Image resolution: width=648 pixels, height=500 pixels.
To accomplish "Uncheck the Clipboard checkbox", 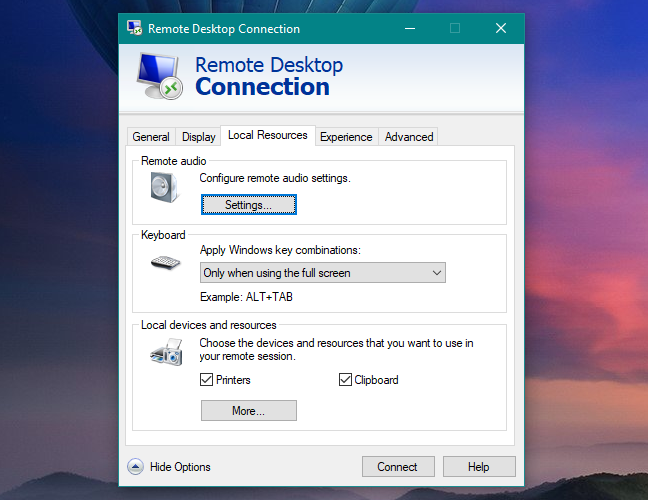I will point(345,379).
